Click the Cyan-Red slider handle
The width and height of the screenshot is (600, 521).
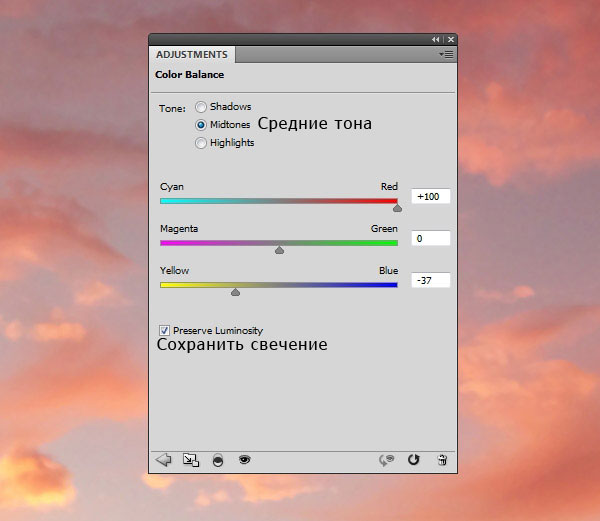[x=397, y=208]
